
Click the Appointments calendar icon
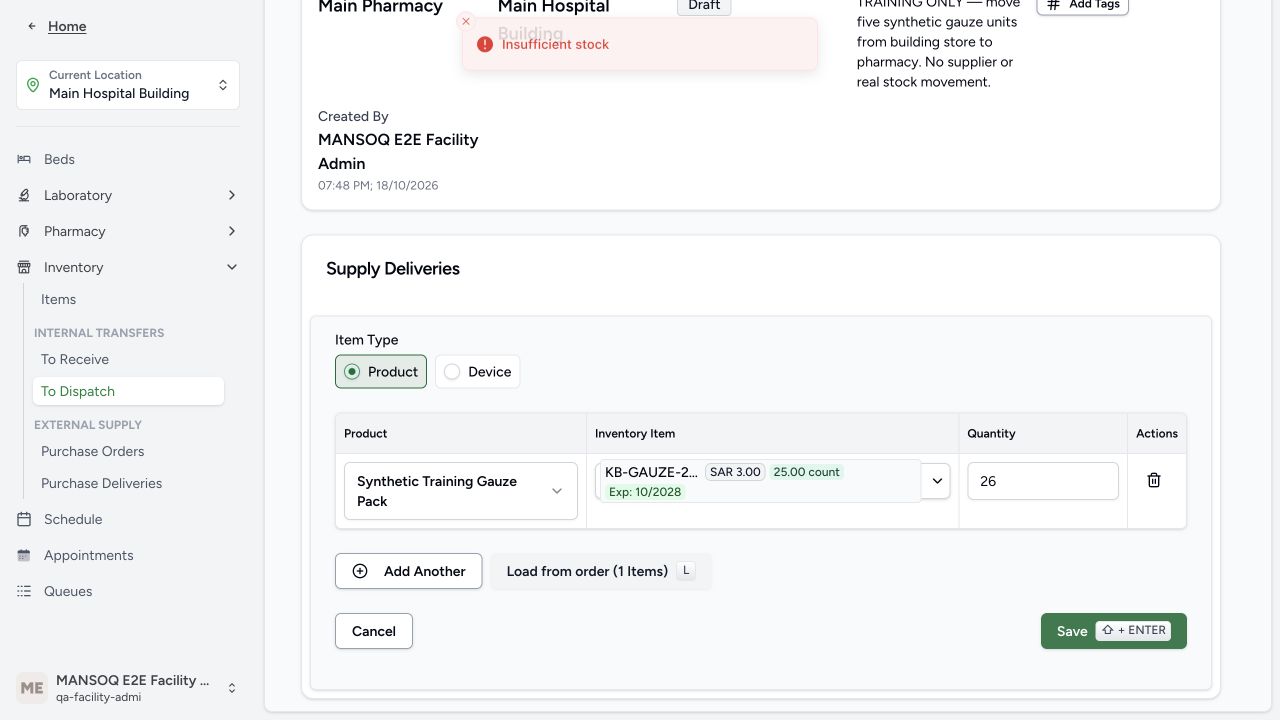[x=24, y=555]
